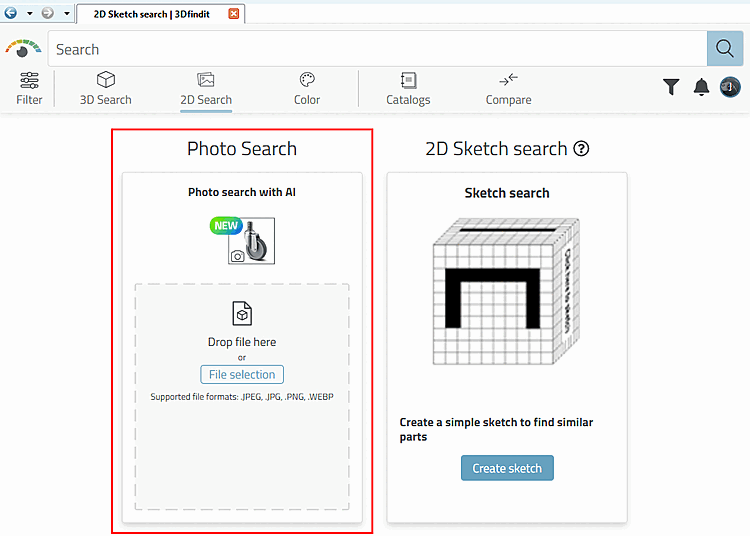Close the 2D Sketch search tab

pos(234,14)
